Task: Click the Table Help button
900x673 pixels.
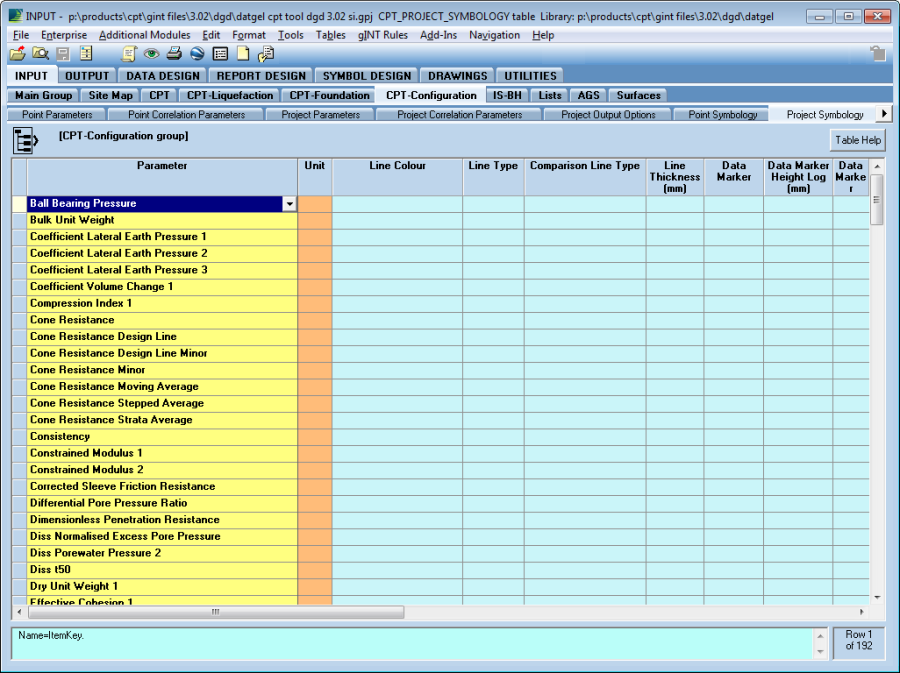Action: pyautogui.click(x=858, y=141)
